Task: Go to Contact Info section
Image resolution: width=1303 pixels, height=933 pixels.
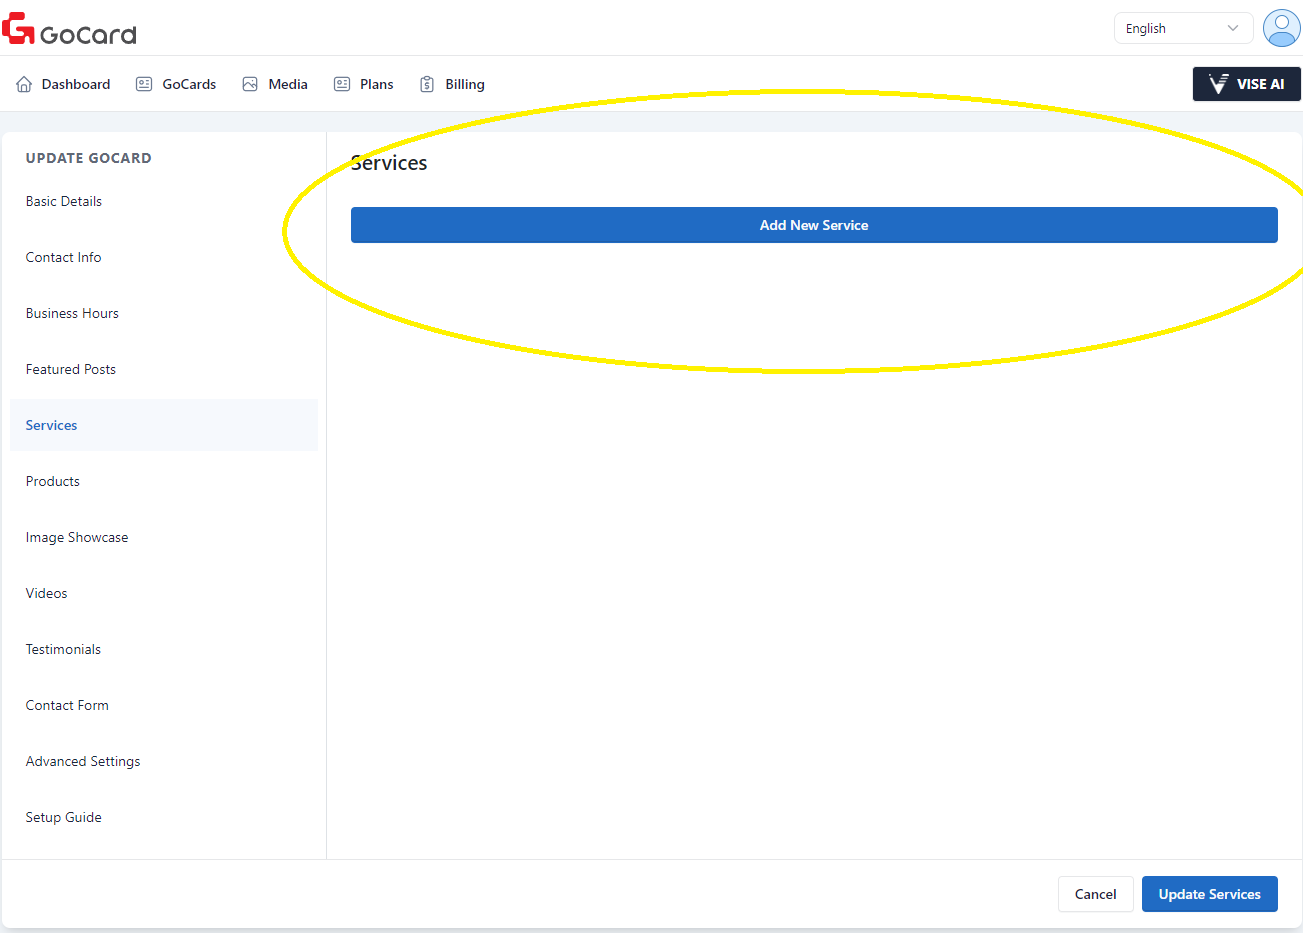Action: point(64,257)
